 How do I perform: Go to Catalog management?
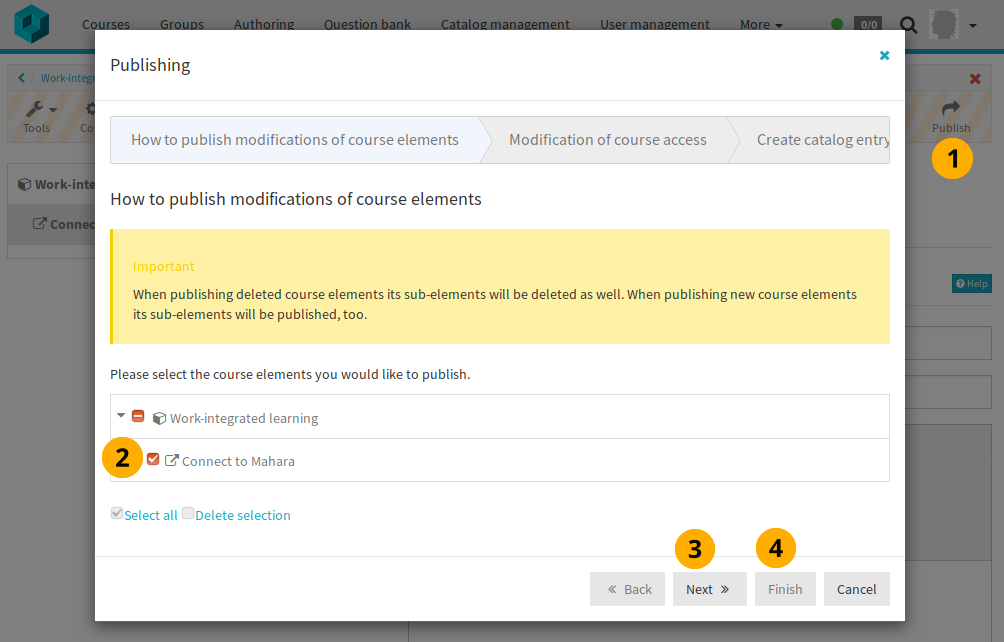[505, 24]
